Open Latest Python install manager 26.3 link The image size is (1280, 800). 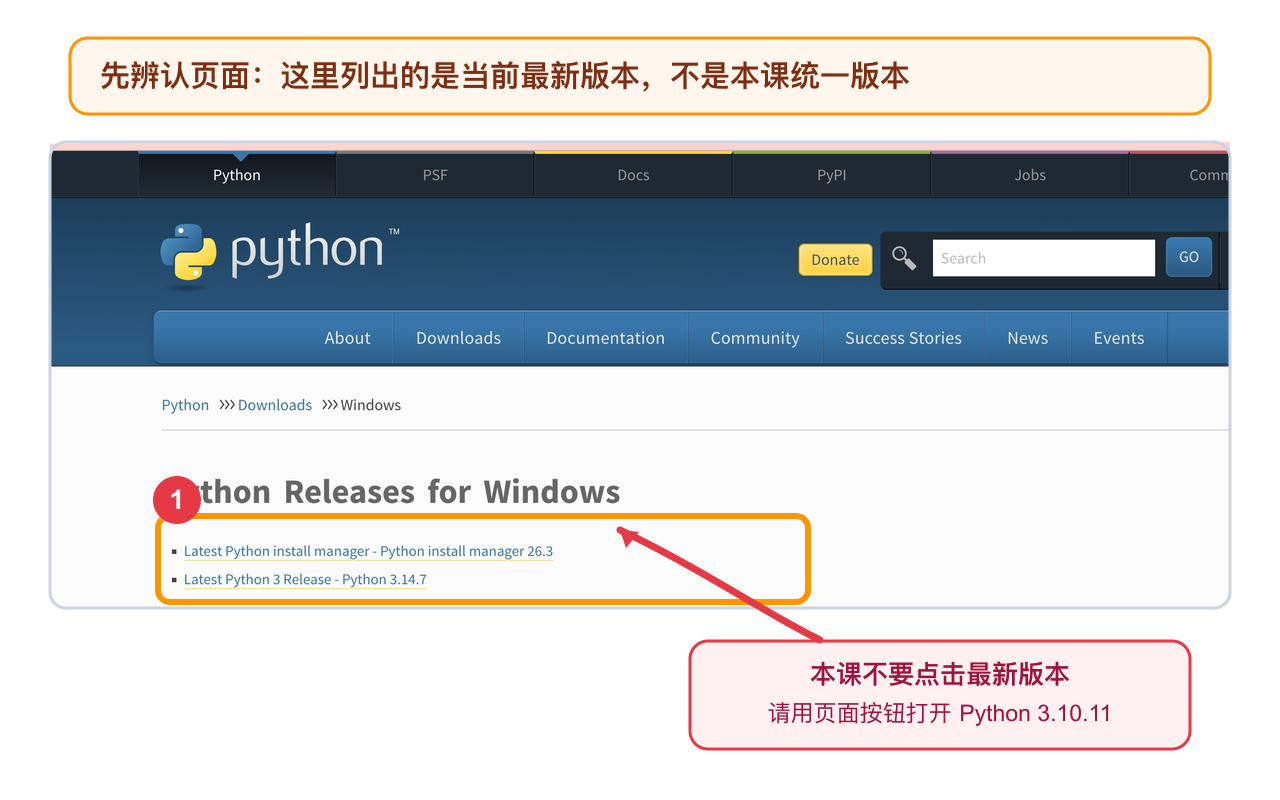click(x=368, y=551)
